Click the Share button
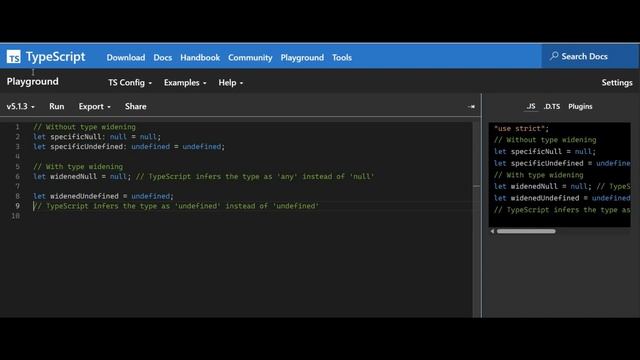 pos(136,107)
